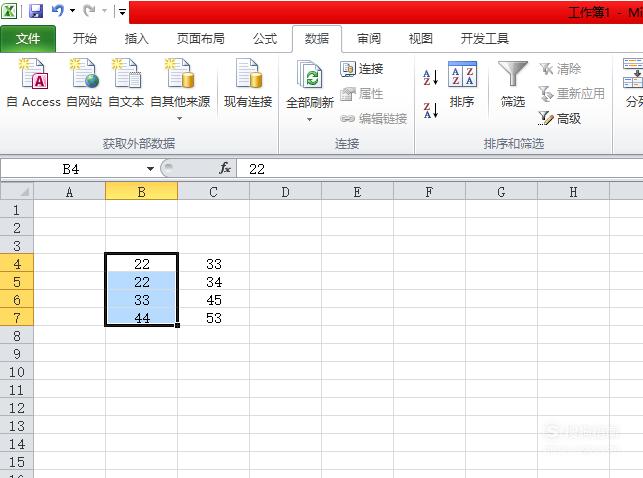This screenshot has width=643, height=478.
Task: Select column C header
Action: 213,192
